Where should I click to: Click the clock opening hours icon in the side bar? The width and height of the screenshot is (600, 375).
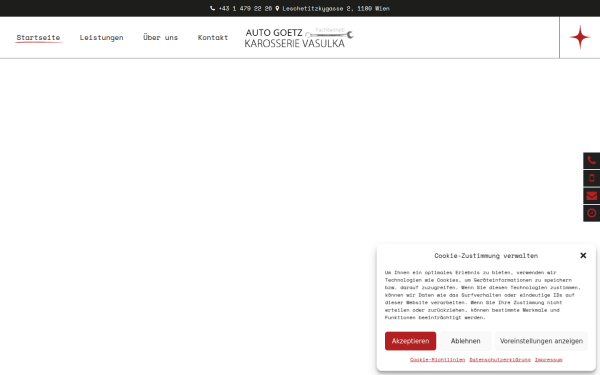(592, 213)
